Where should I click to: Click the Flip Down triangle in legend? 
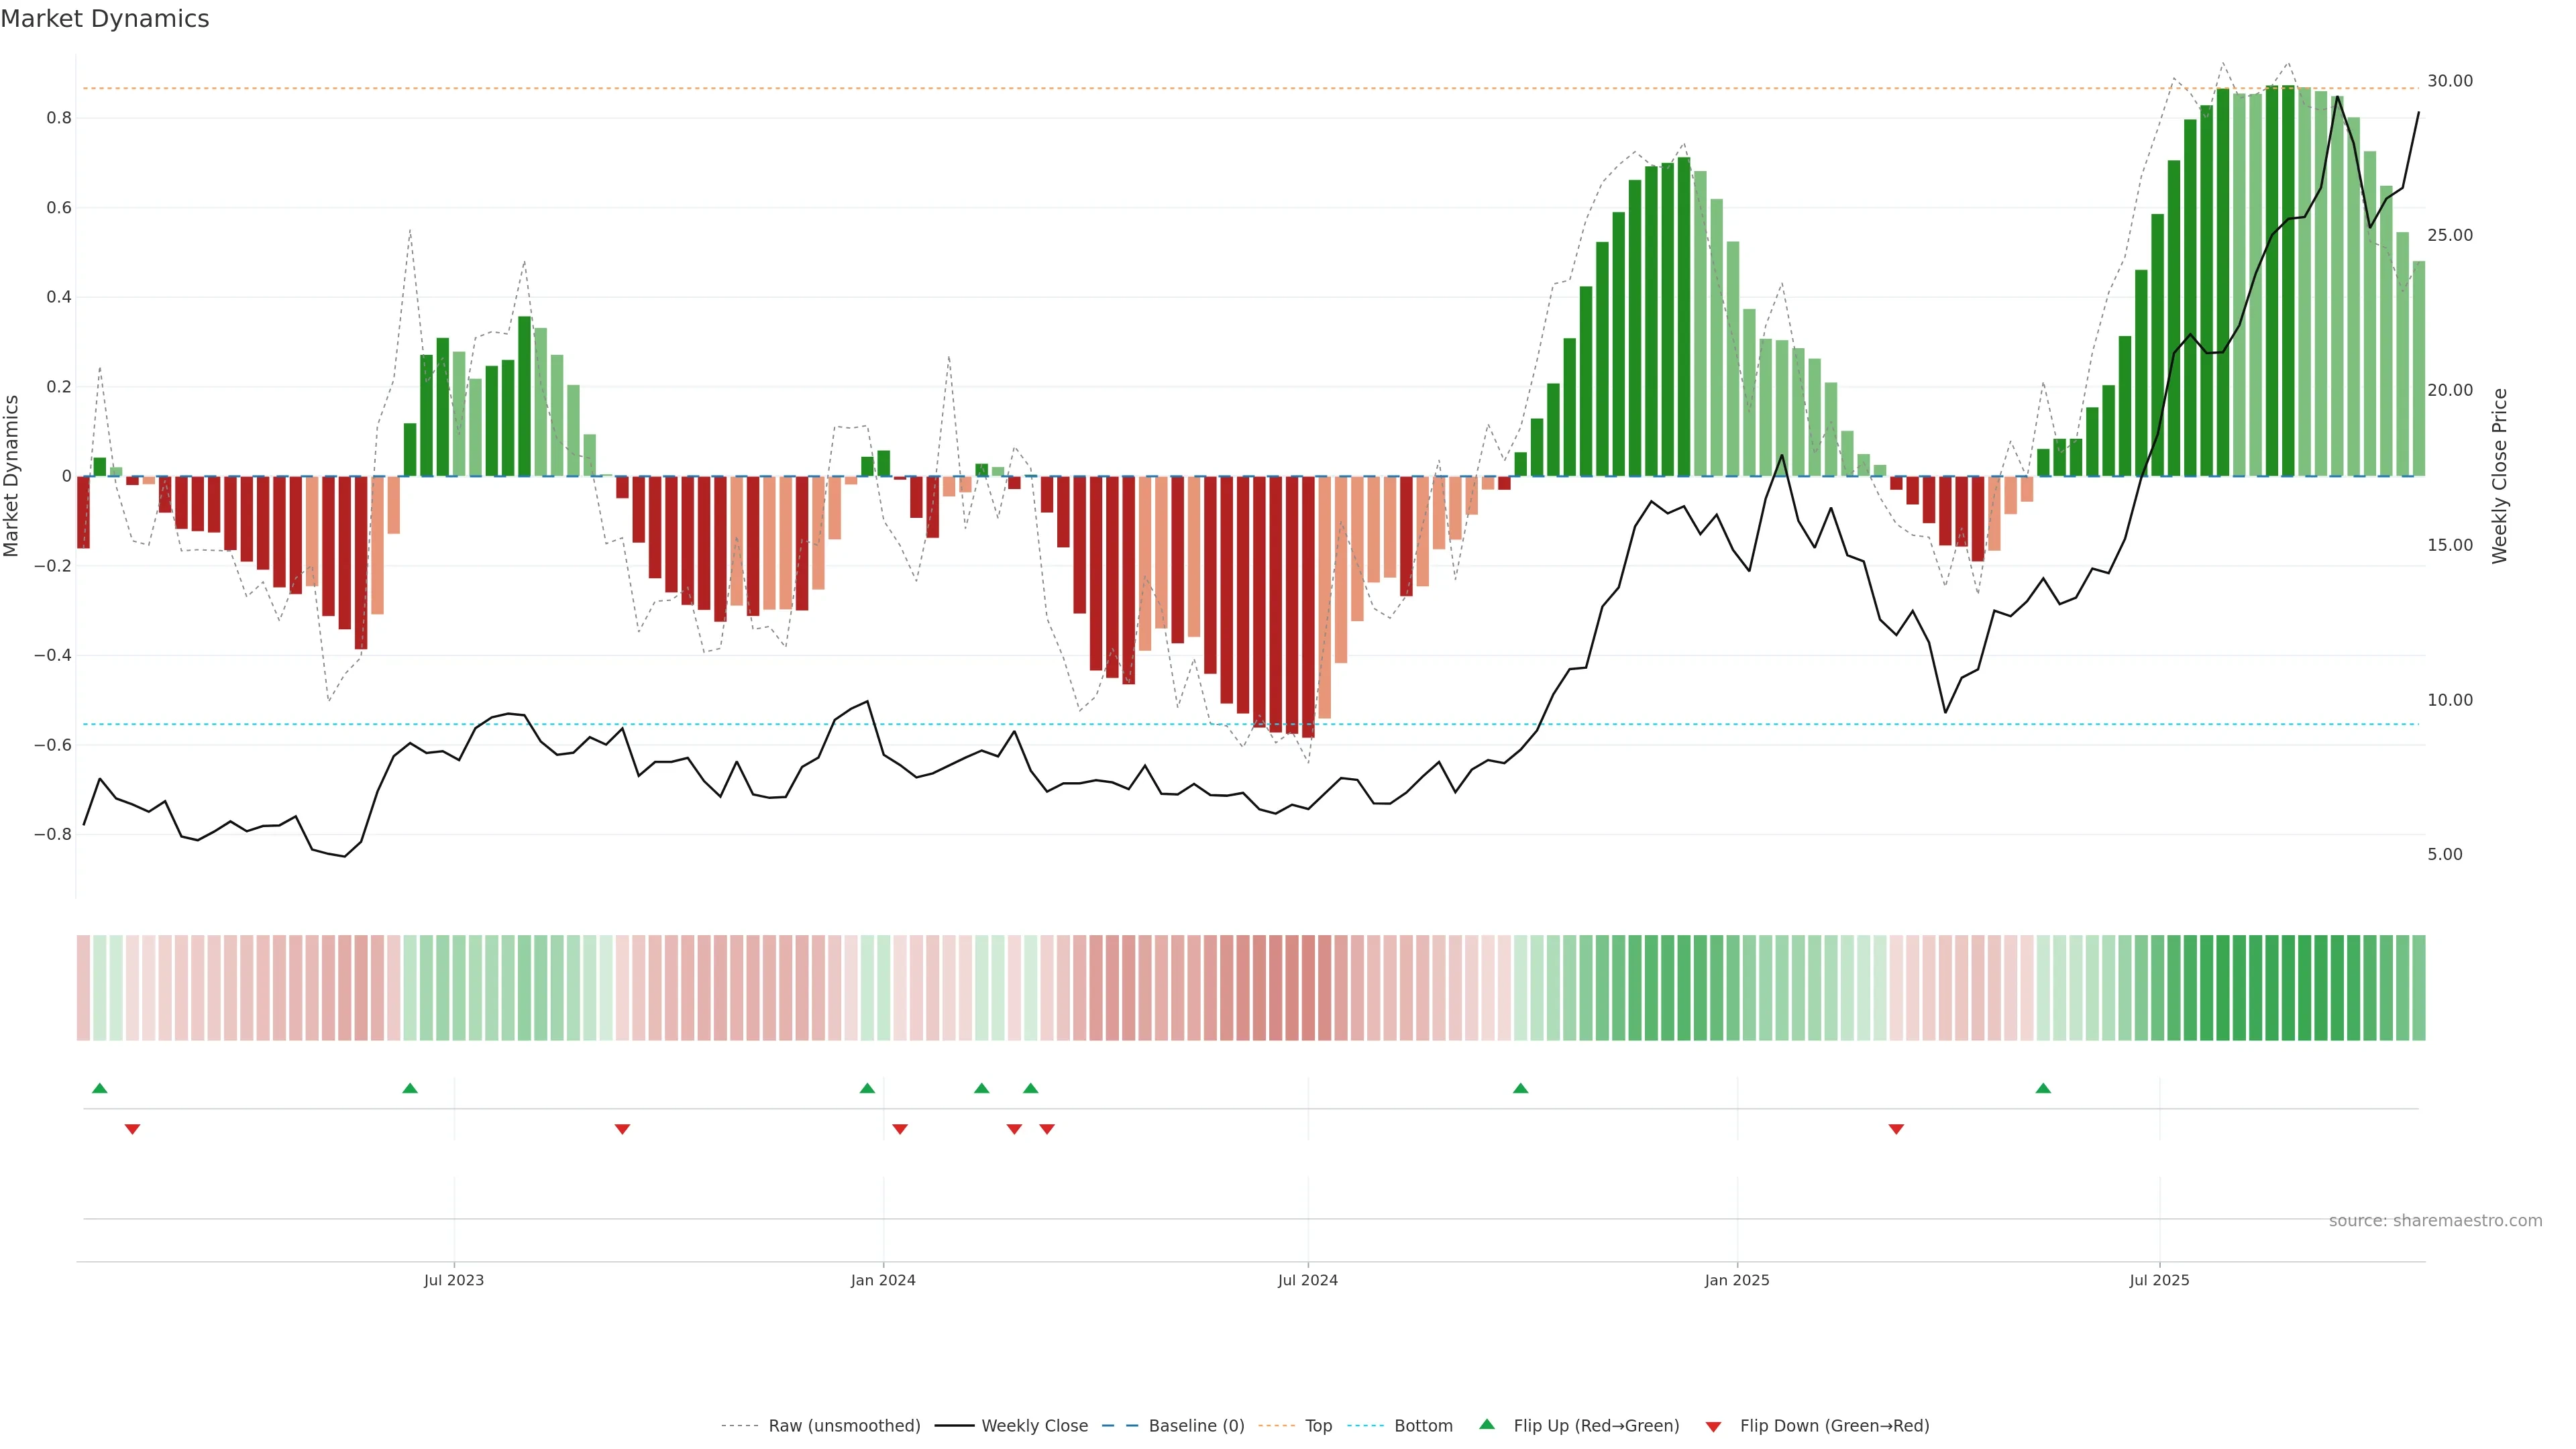tap(1713, 1427)
